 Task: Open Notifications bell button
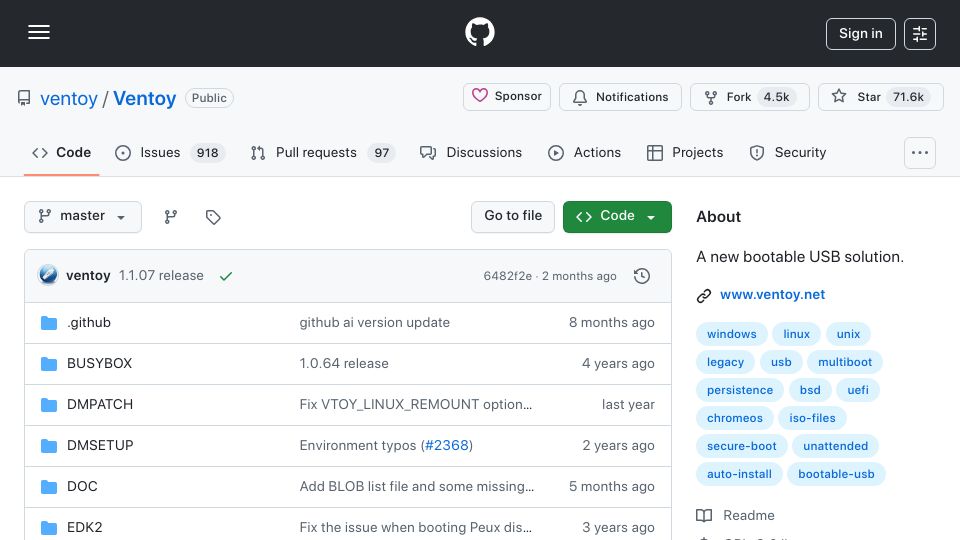(620, 97)
